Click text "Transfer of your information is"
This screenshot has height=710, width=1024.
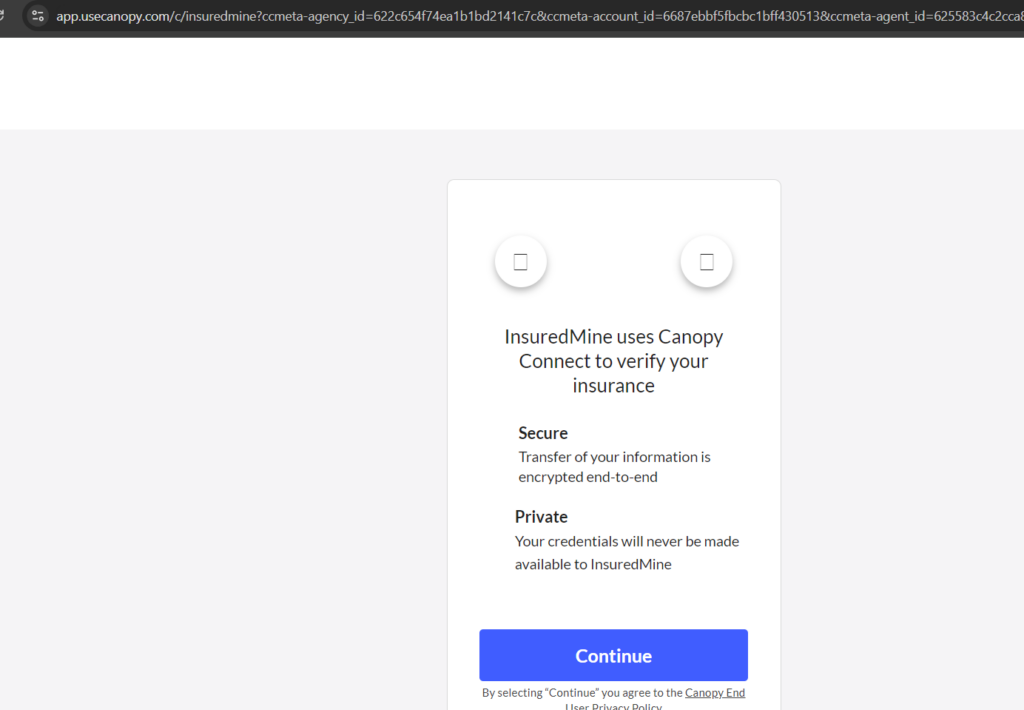[615, 457]
